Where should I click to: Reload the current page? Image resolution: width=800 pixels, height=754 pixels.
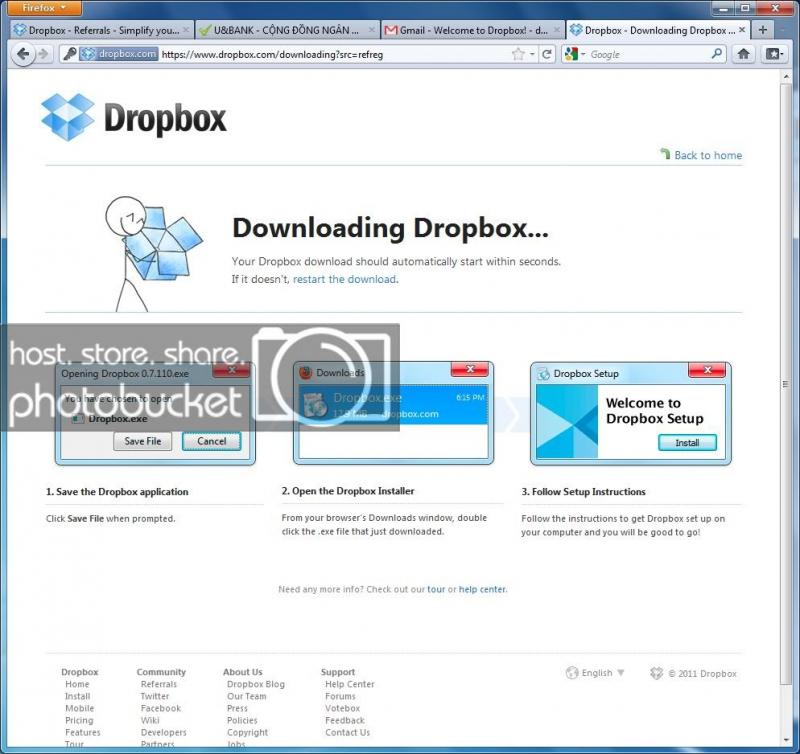546,54
